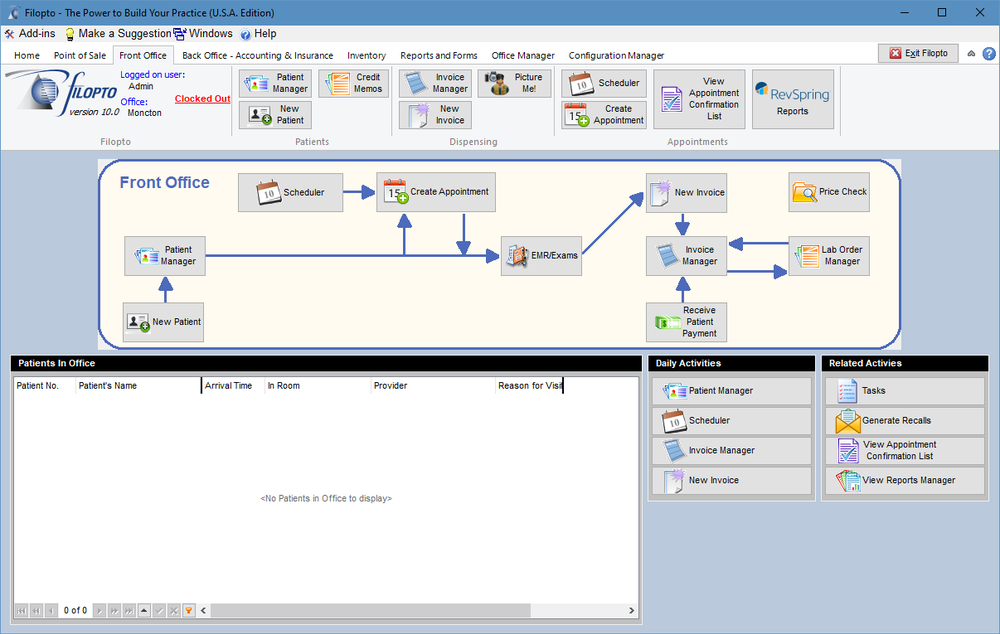Sort by Patient No. column header
This screenshot has height=634, width=1000.
tap(44, 386)
